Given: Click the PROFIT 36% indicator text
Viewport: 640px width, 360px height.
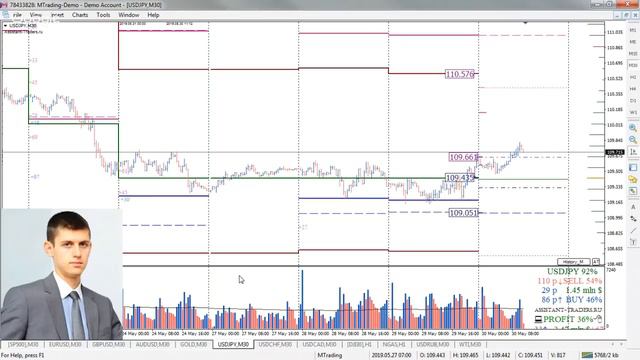Looking at the screenshot, I should click(x=568, y=319).
